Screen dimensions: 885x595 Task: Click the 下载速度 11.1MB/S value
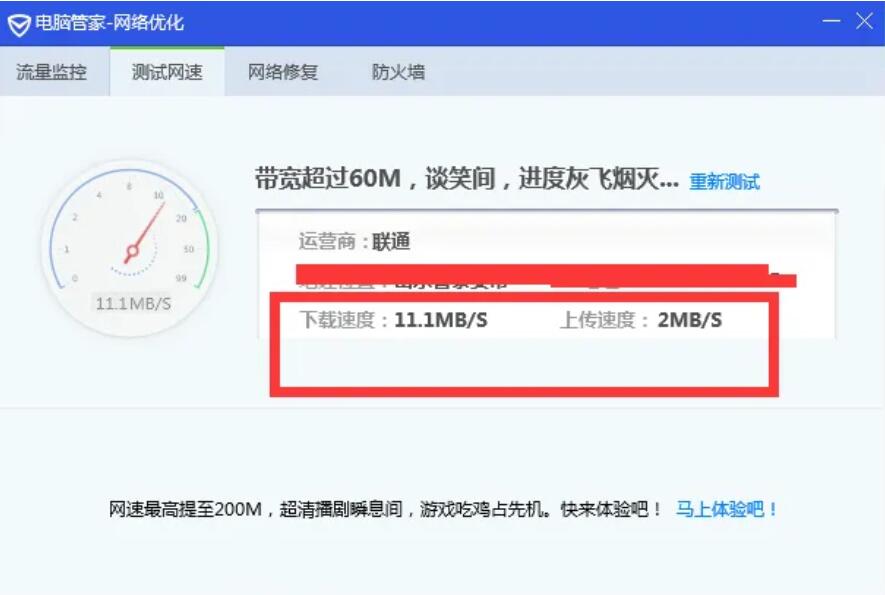[x=440, y=320]
